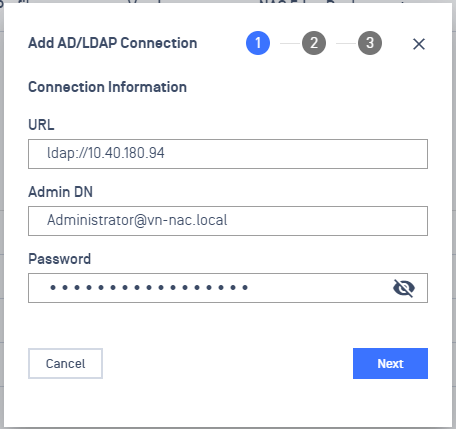Focus the URL input field
The width and height of the screenshot is (456, 429).
pos(228,154)
